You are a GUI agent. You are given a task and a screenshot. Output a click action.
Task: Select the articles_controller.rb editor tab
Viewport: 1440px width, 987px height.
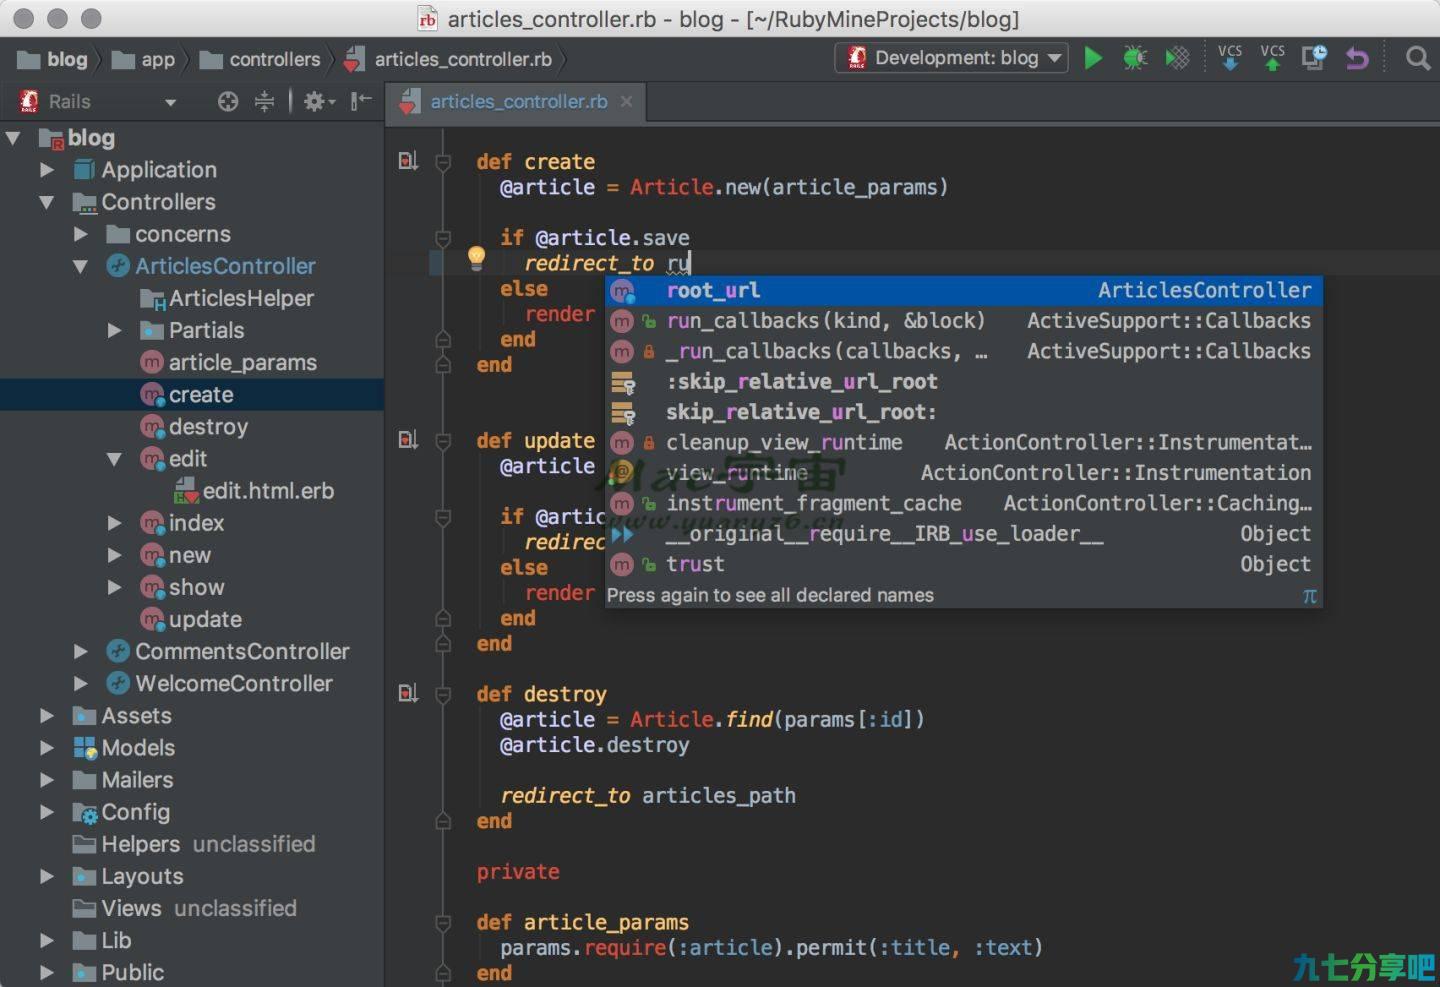point(518,101)
